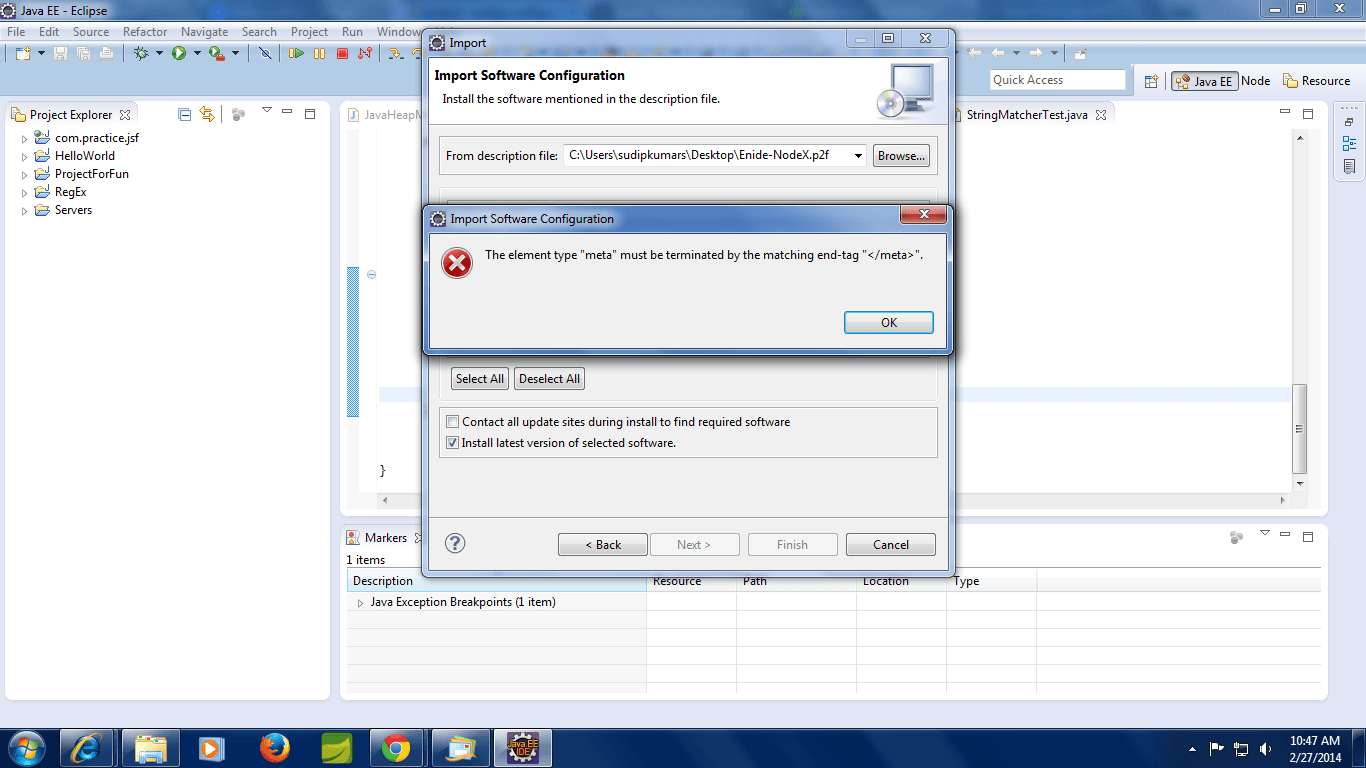Click the Save toolbar icon
1366x768 pixels.
tap(61, 53)
